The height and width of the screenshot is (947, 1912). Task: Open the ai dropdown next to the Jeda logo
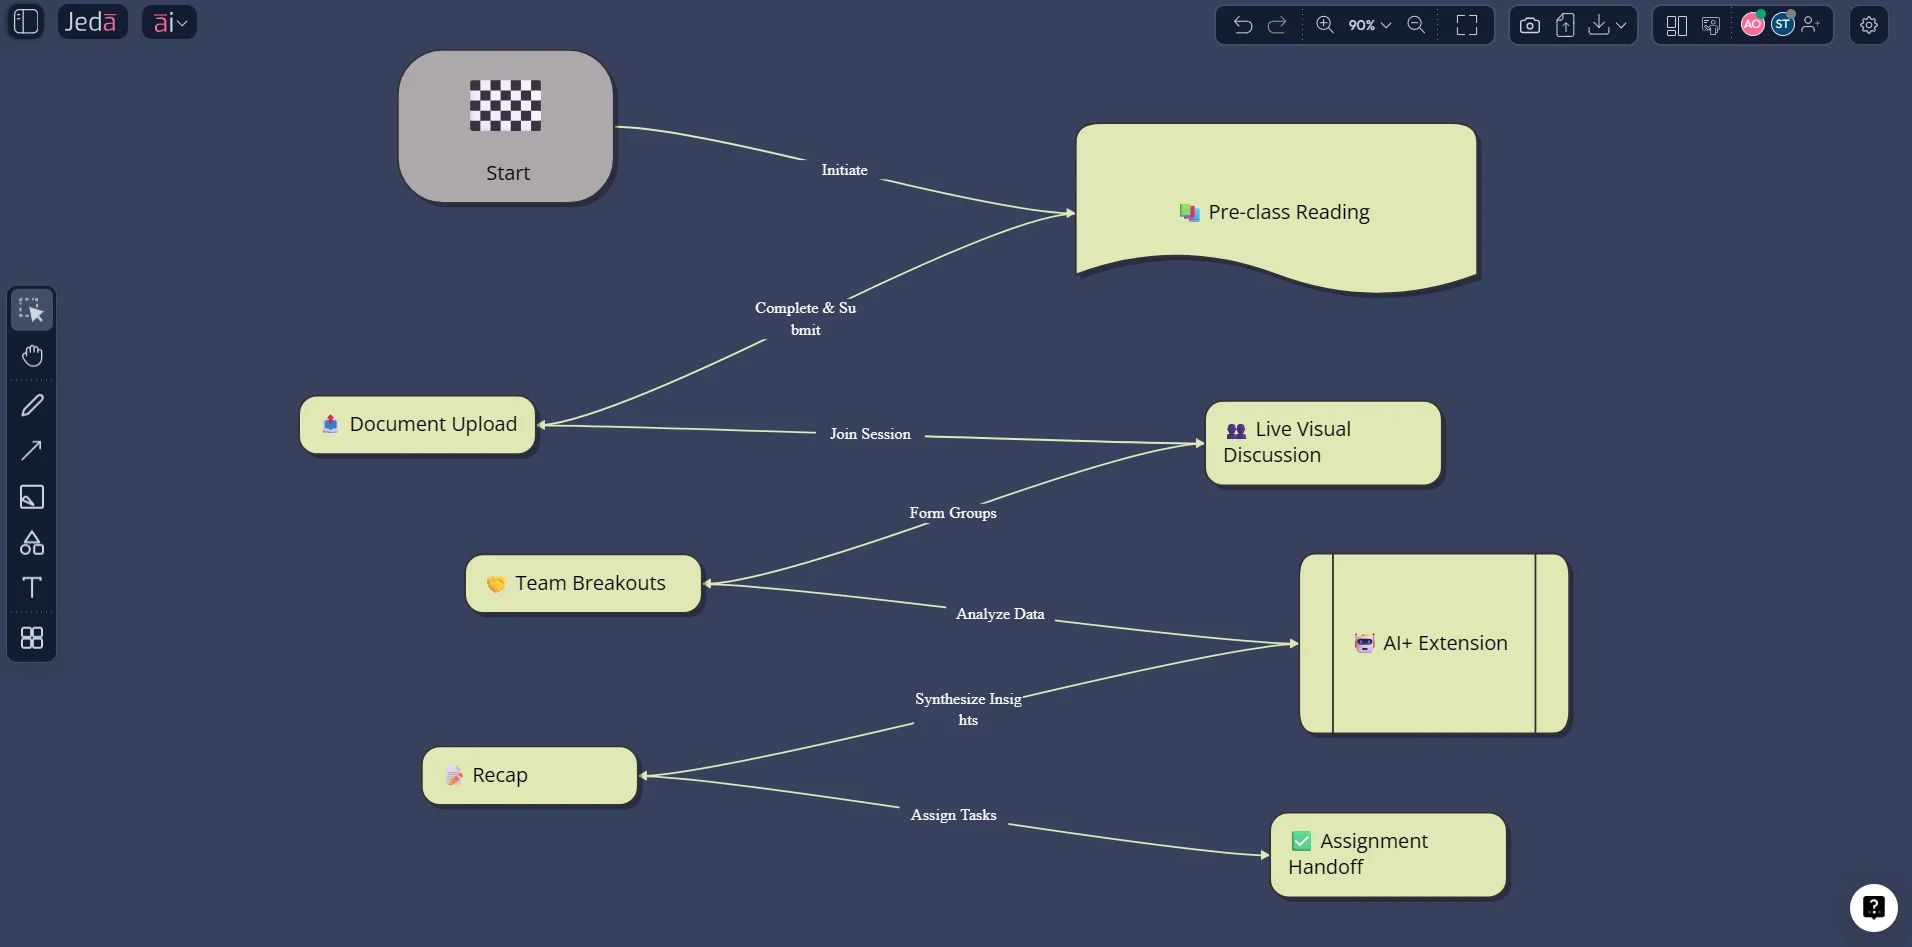tap(169, 21)
